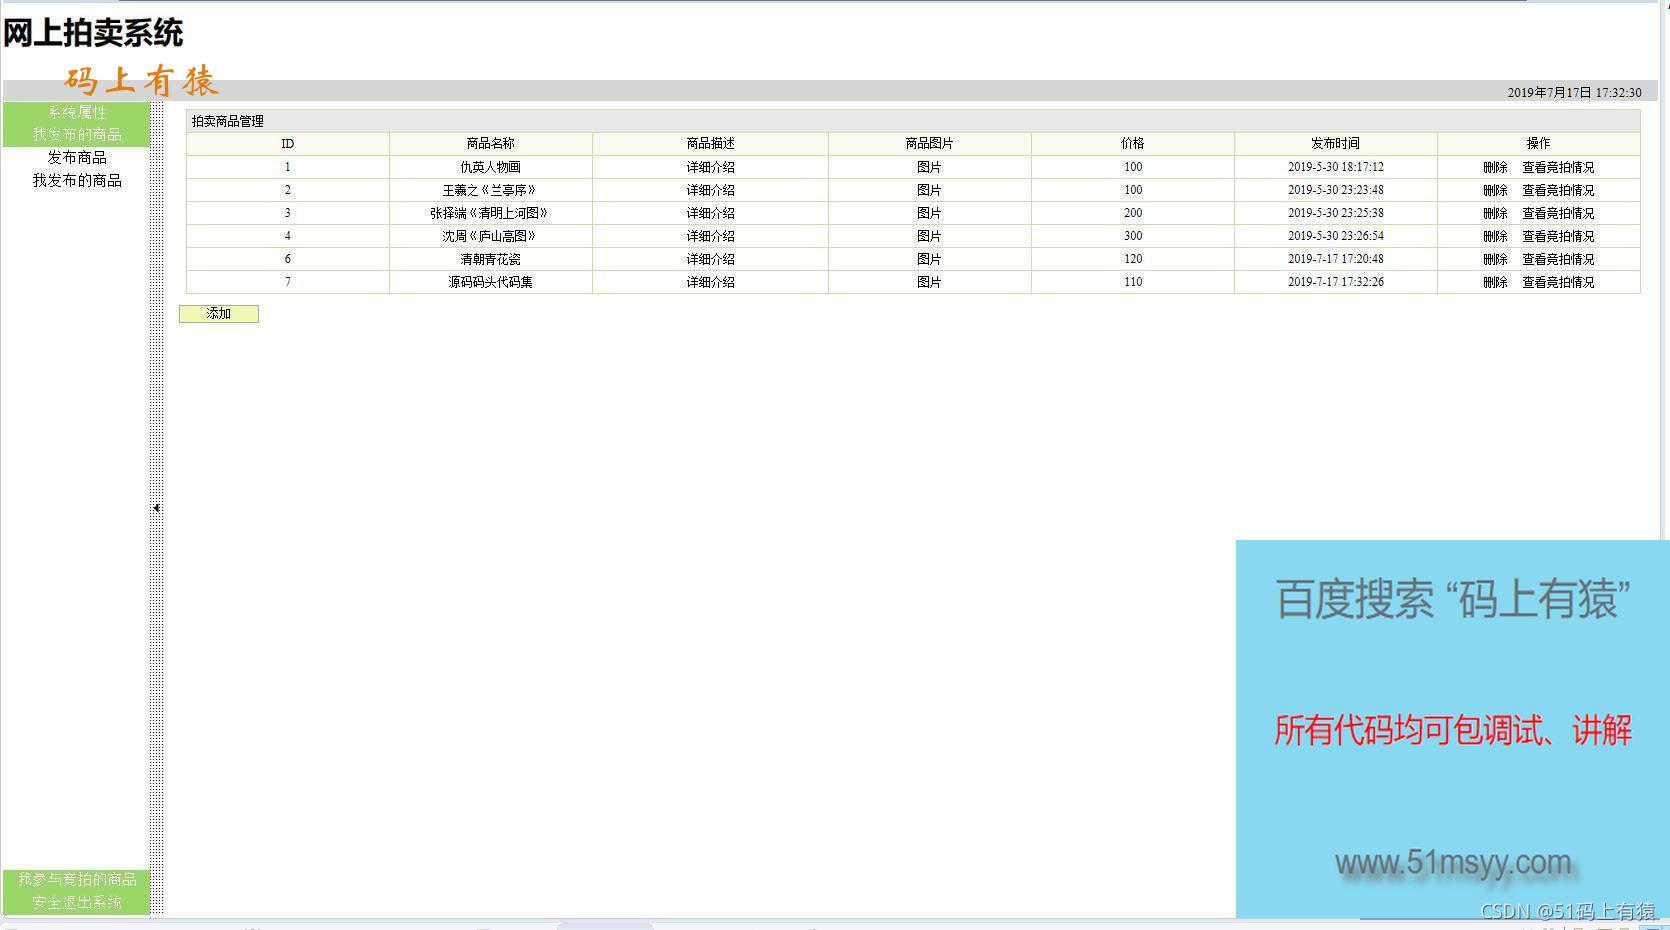This screenshot has width=1670, height=930.
Task: Click the 拍卖商品管理 panel title
Action: pos(228,122)
